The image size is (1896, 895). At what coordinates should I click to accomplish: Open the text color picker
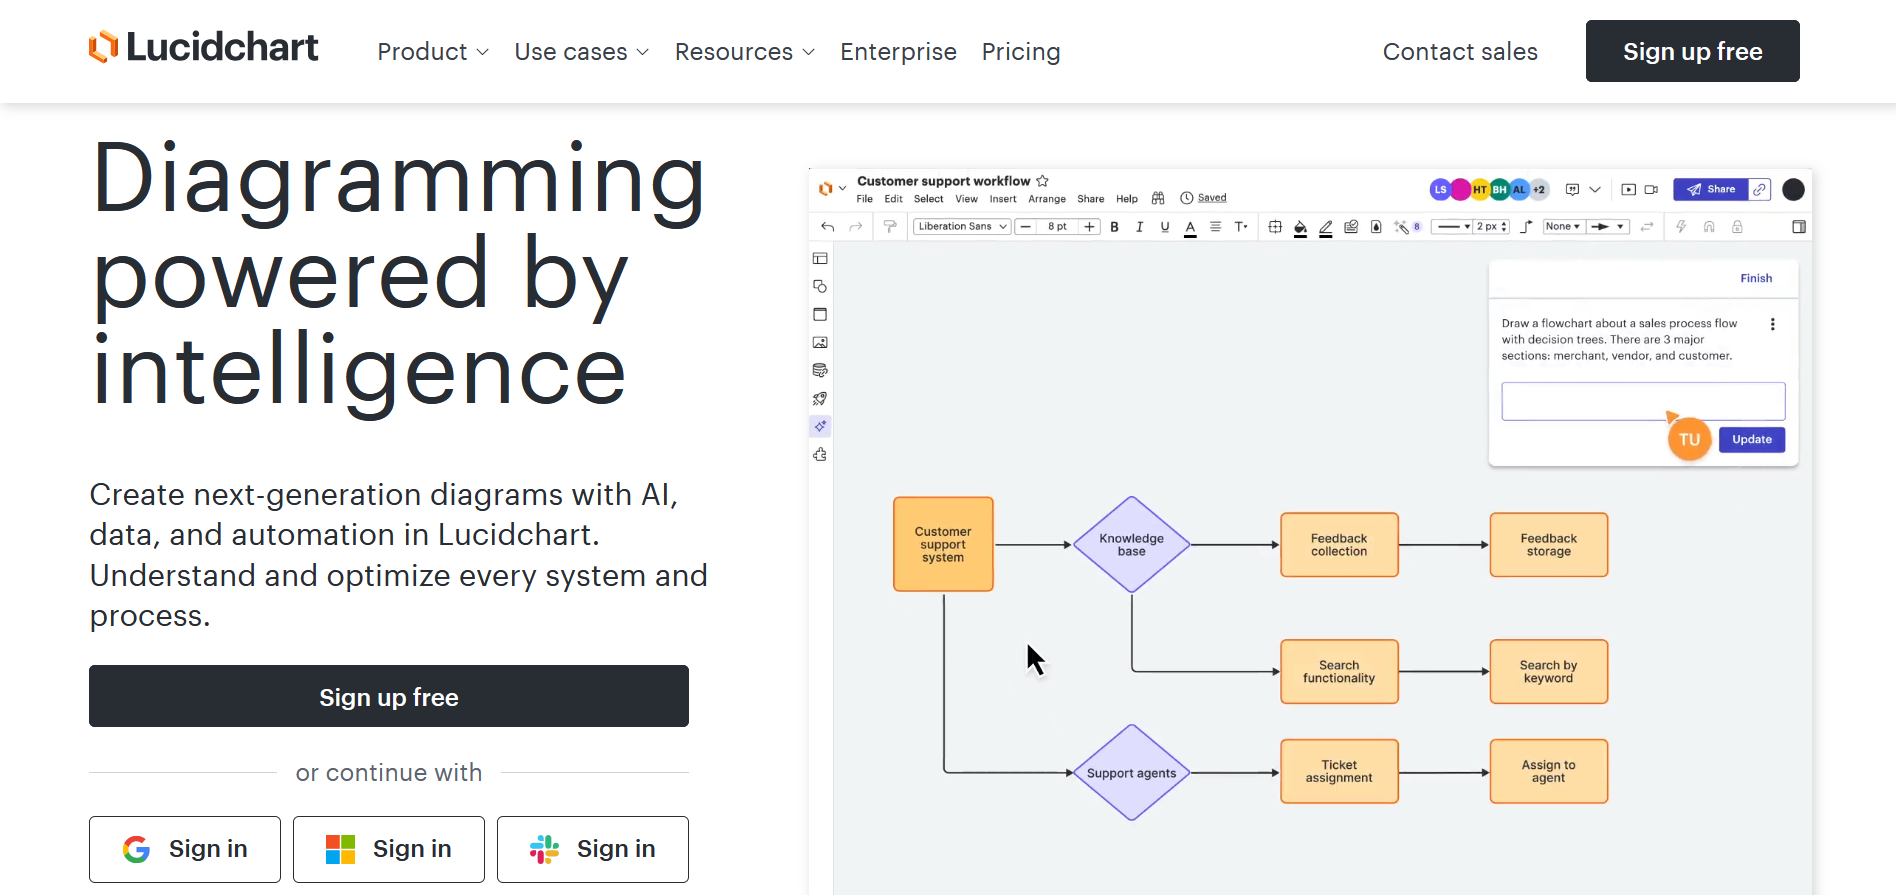[x=1190, y=228]
